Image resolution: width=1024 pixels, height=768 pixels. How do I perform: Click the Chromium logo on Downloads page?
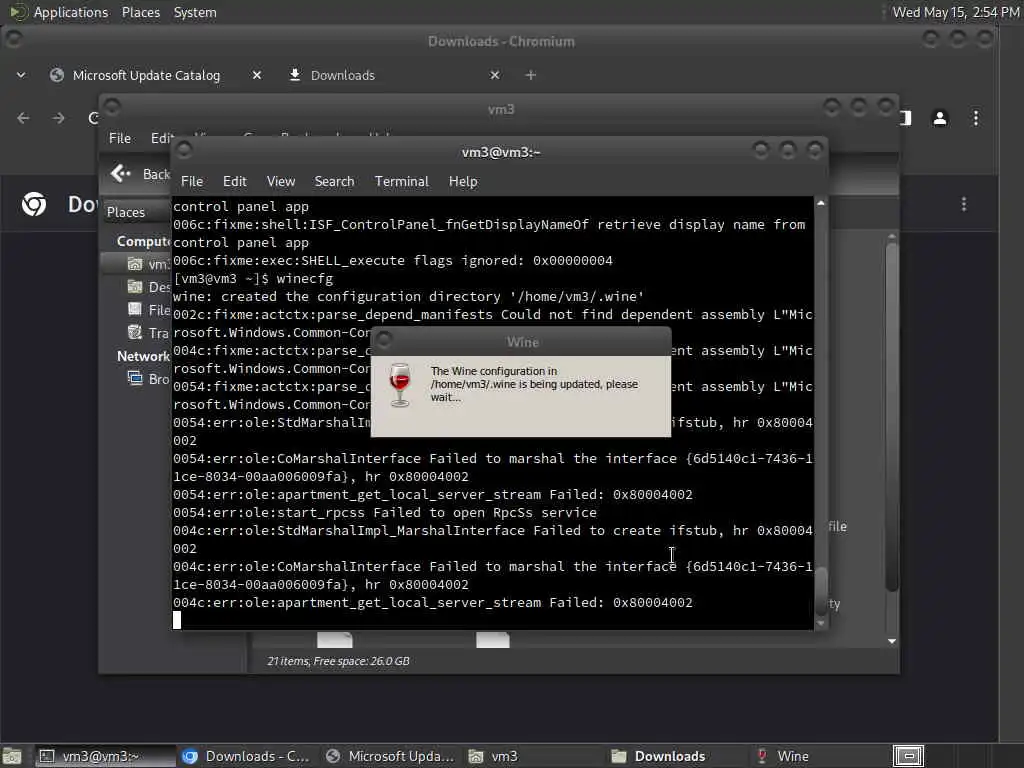tap(34, 204)
